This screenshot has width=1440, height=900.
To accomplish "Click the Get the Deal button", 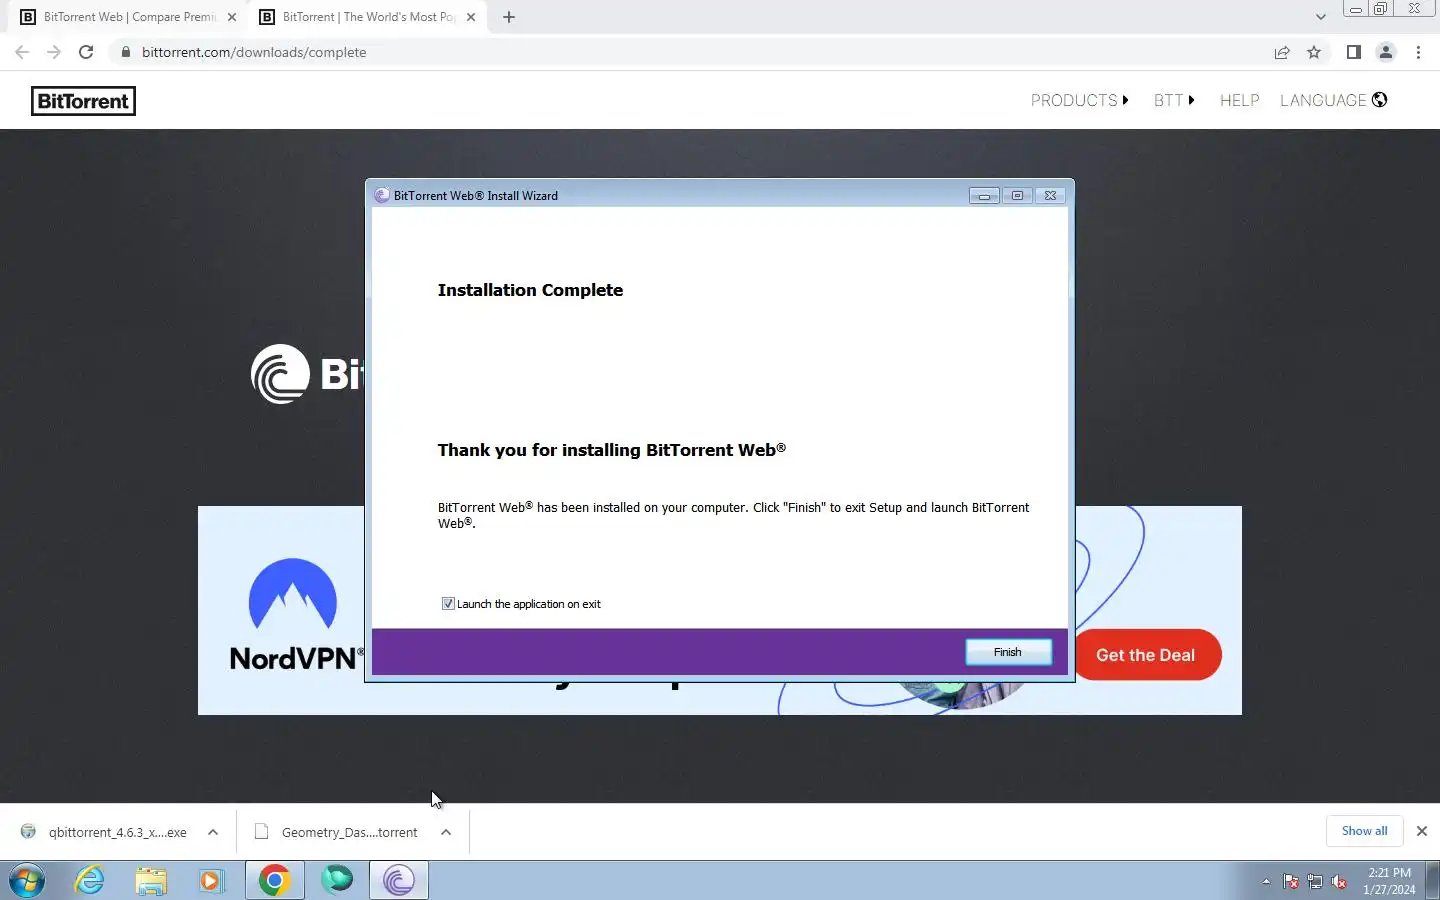I will point(1146,655).
